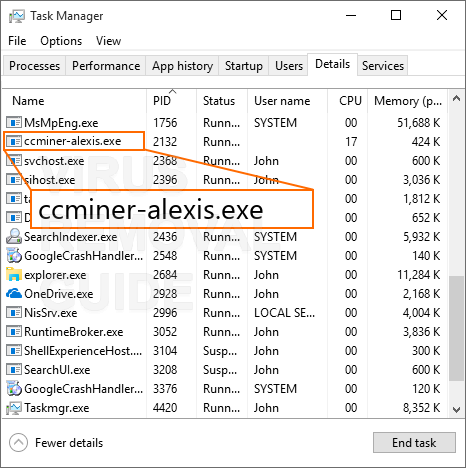
Task: Click the explorer.exe folder icon
Action: coord(14,275)
